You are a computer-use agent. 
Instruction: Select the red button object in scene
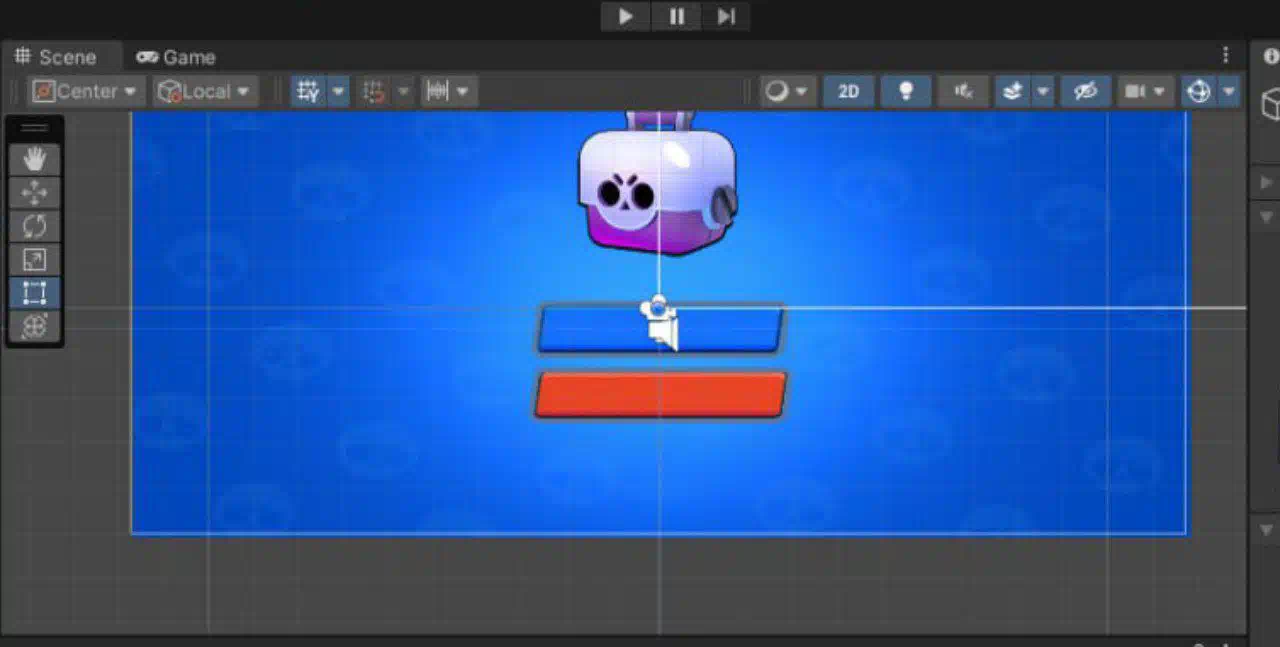pos(661,394)
